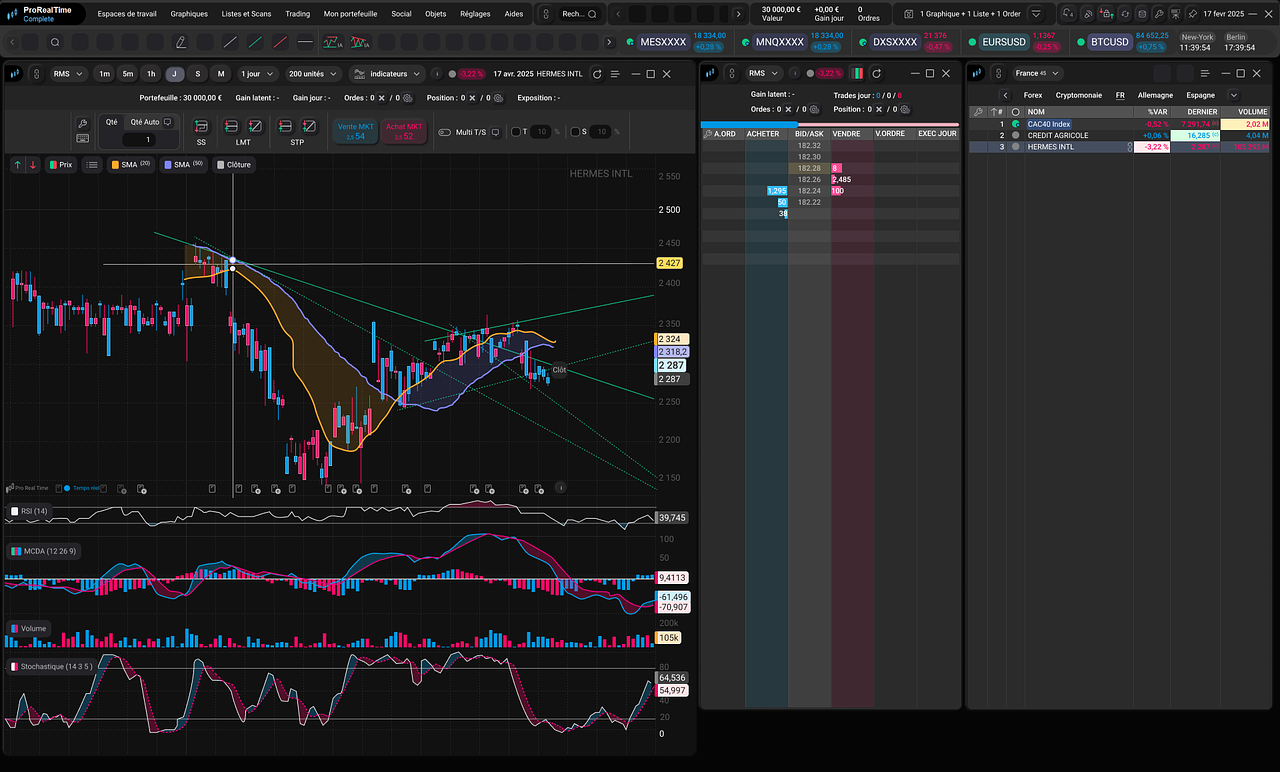Screen dimensions: 1280x772
Task: Click the Vente MKT button
Action: [x=355, y=131]
